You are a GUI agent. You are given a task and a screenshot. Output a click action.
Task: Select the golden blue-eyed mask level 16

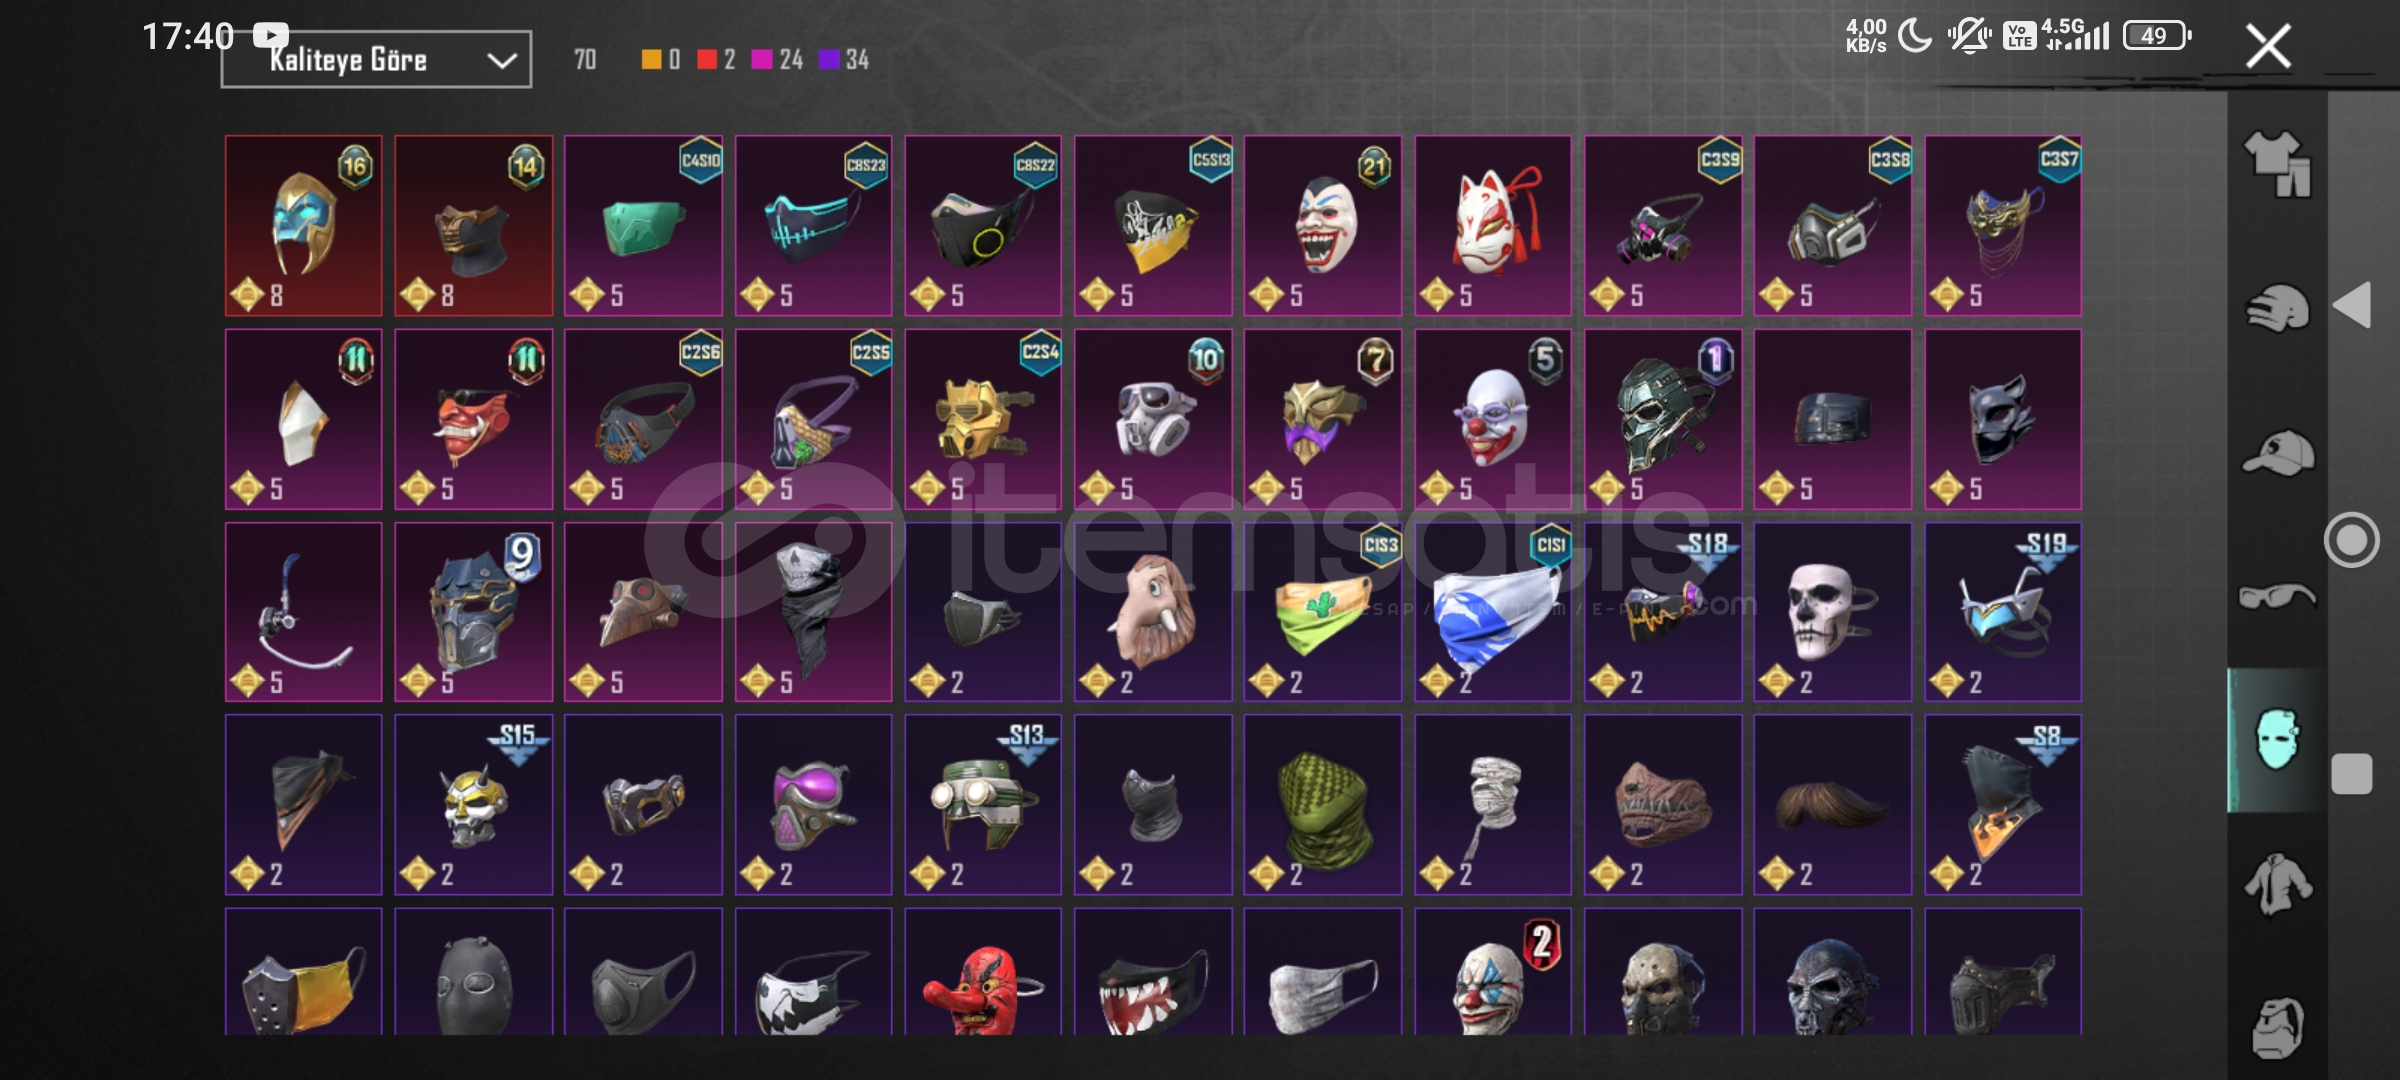click(x=304, y=226)
